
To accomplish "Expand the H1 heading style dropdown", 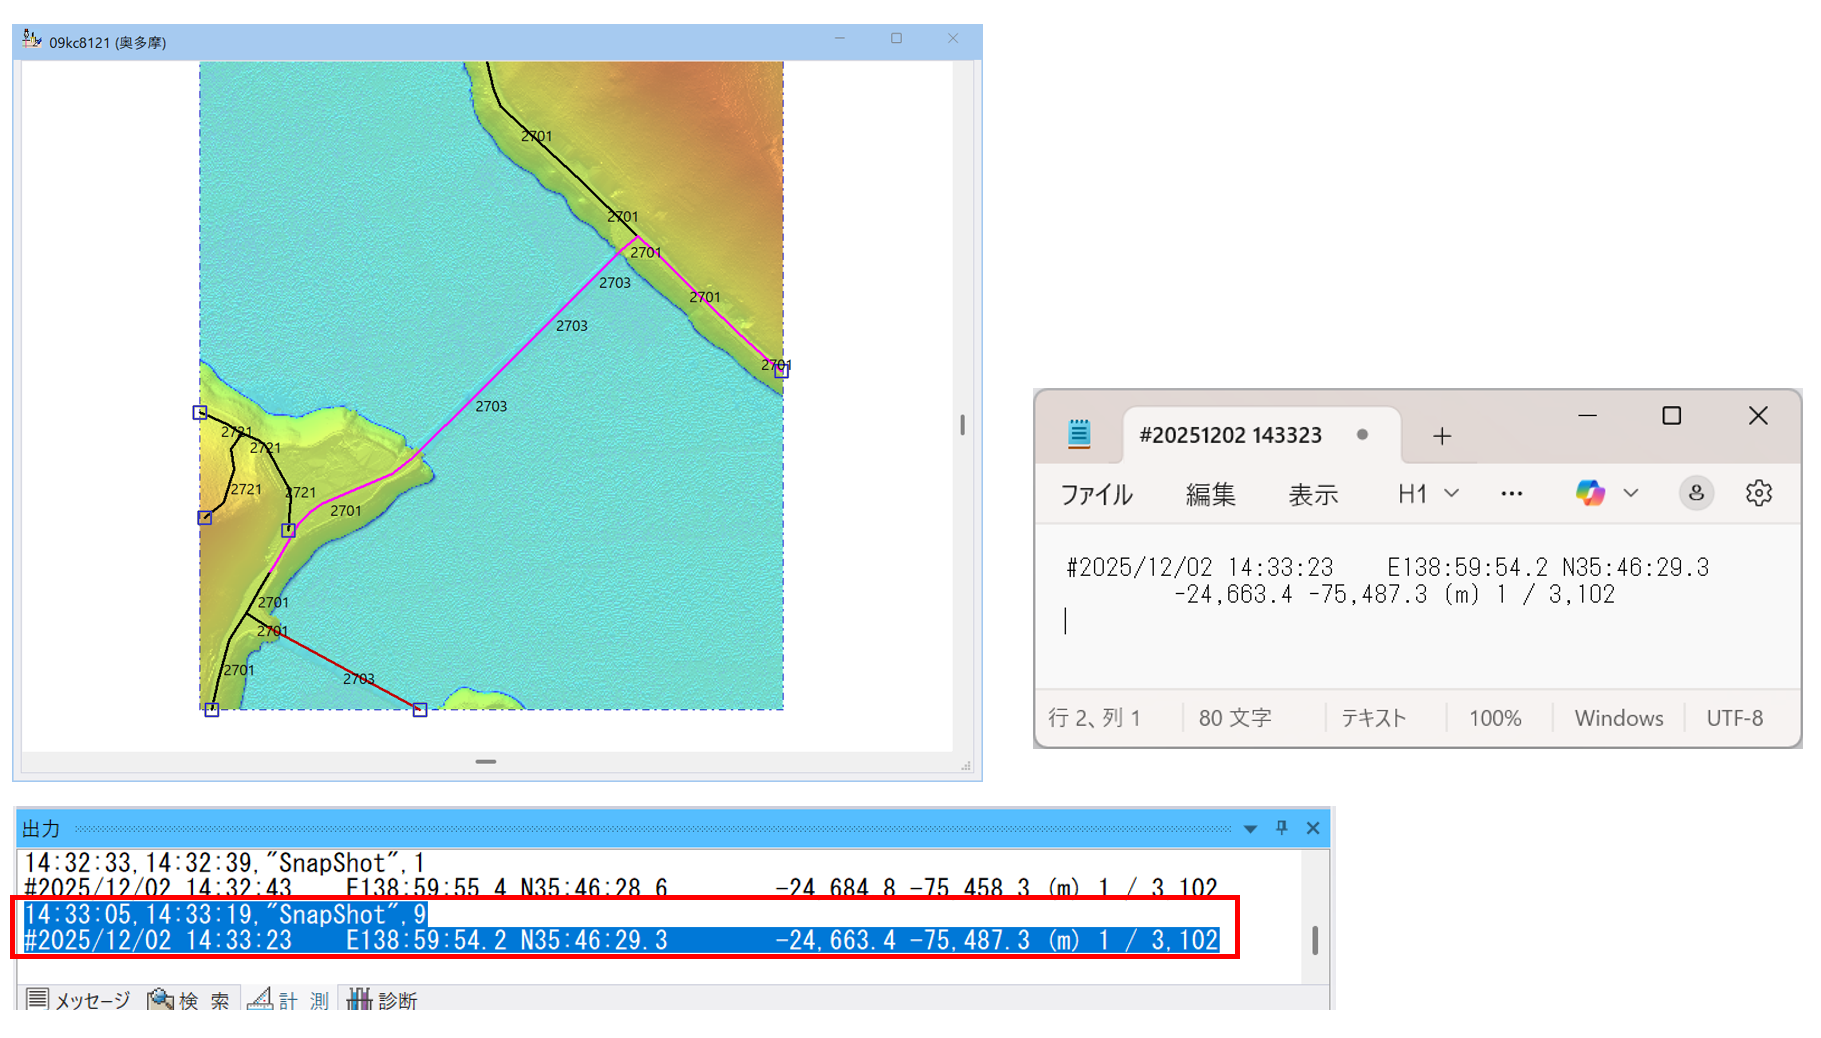I will (x=1428, y=494).
